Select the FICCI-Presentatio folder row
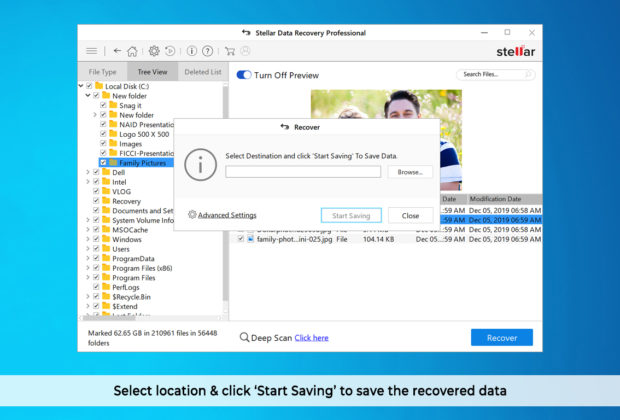 138,153
